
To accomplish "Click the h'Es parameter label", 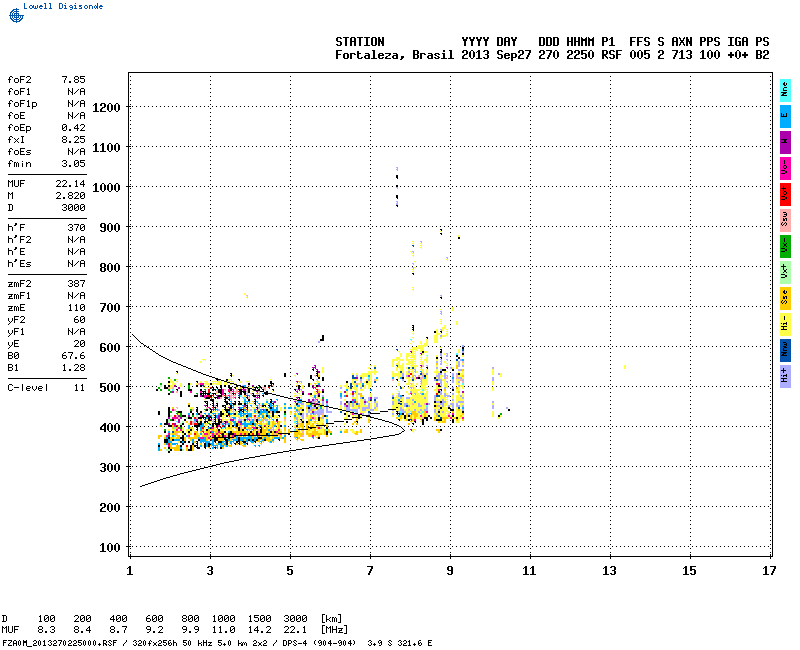I will [19, 264].
